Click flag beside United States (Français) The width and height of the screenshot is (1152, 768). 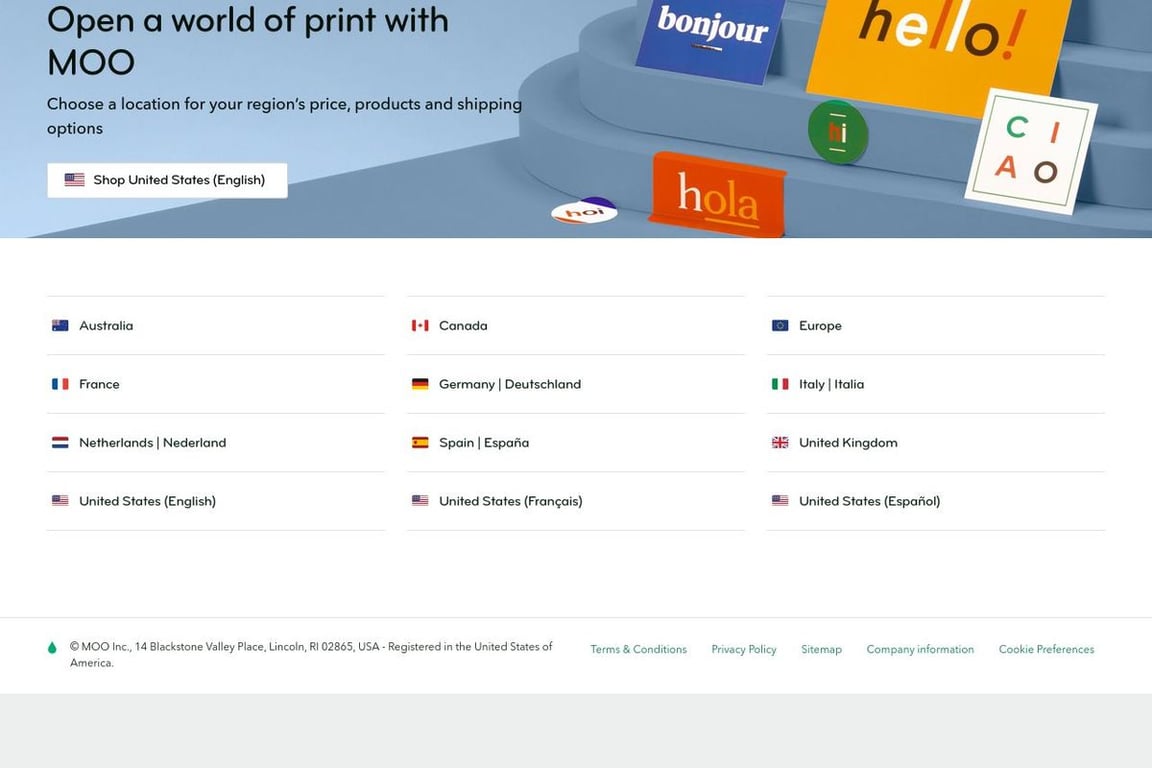420,501
